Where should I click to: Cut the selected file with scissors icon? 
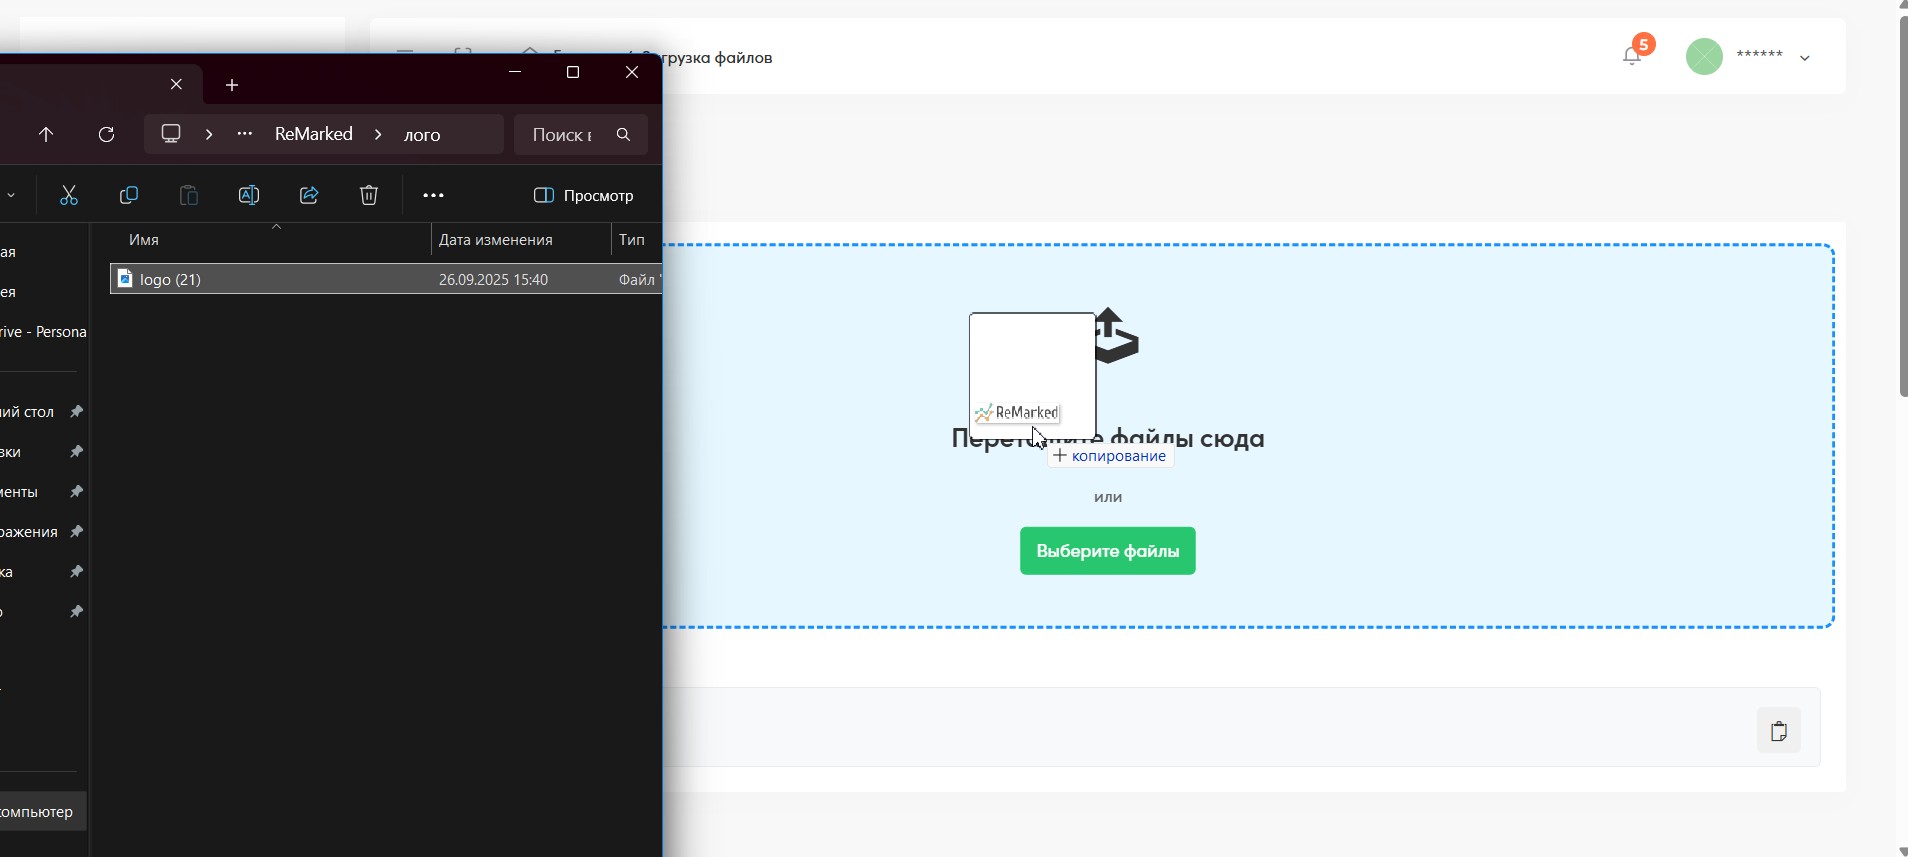tap(69, 195)
